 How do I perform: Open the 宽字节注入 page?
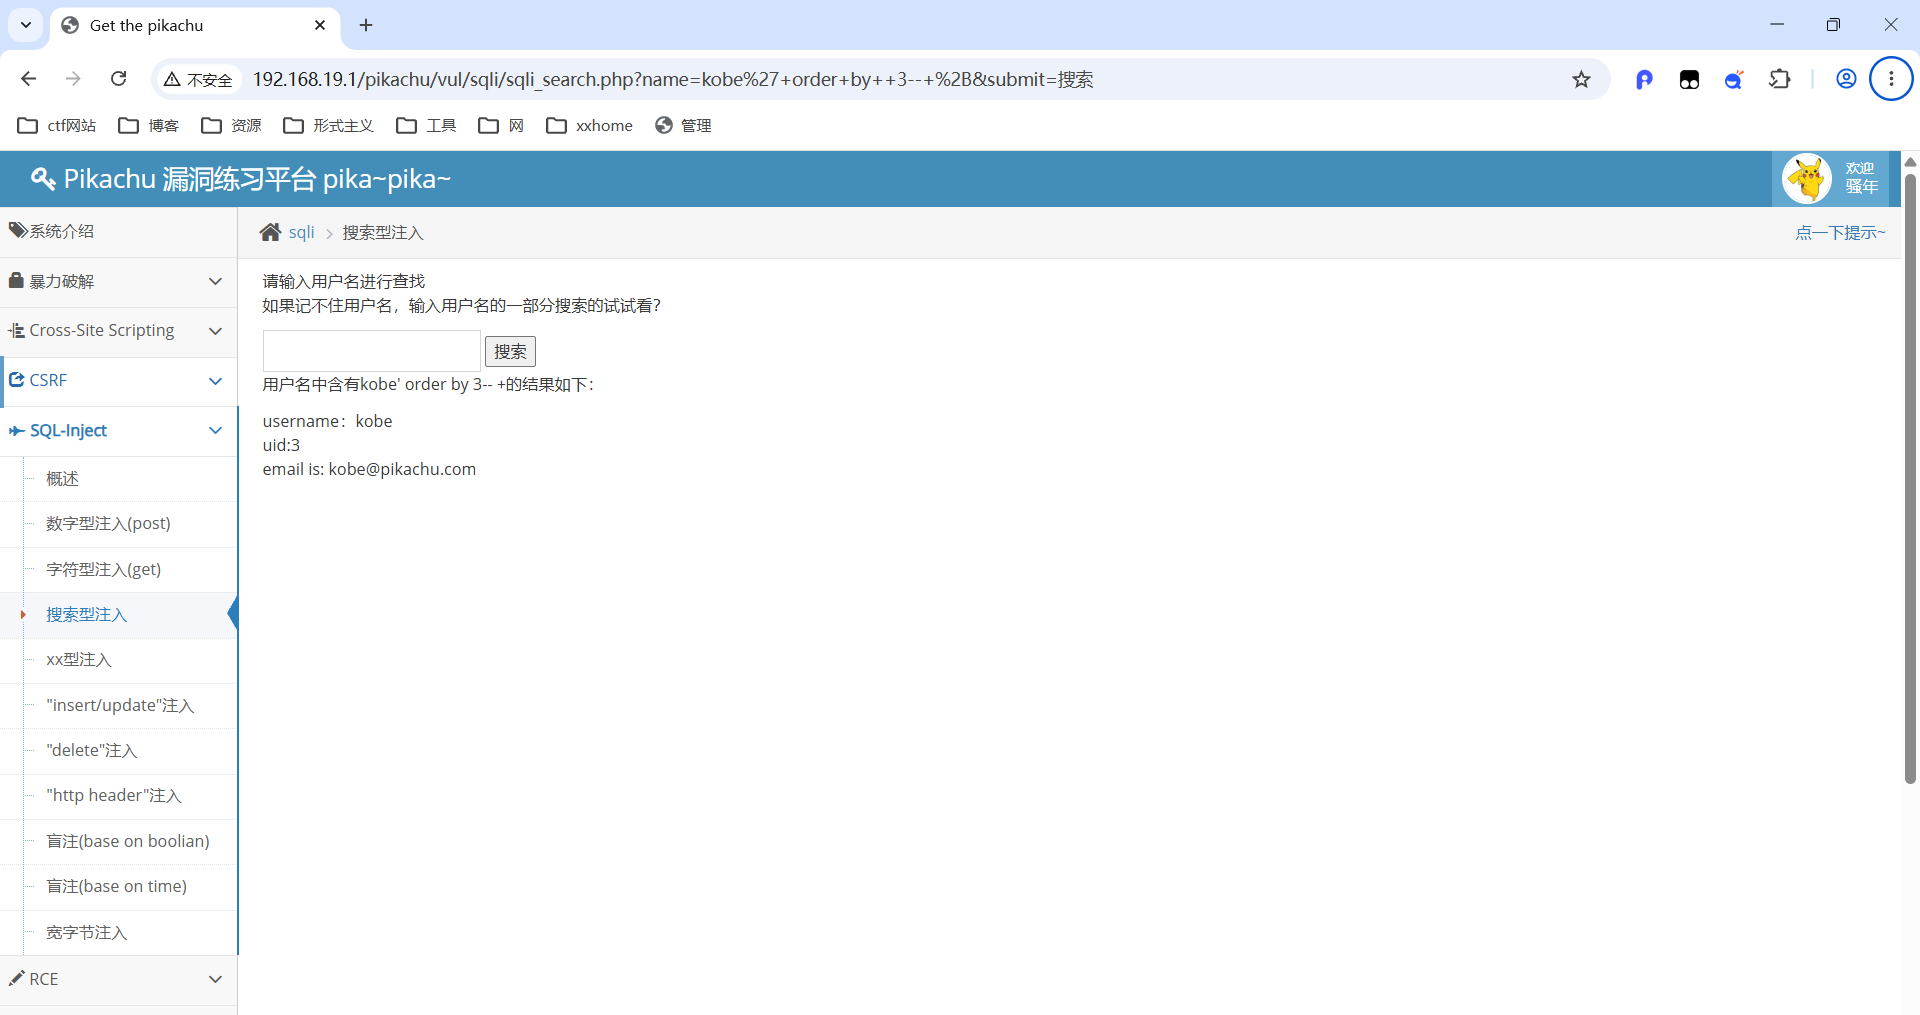click(x=86, y=933)
